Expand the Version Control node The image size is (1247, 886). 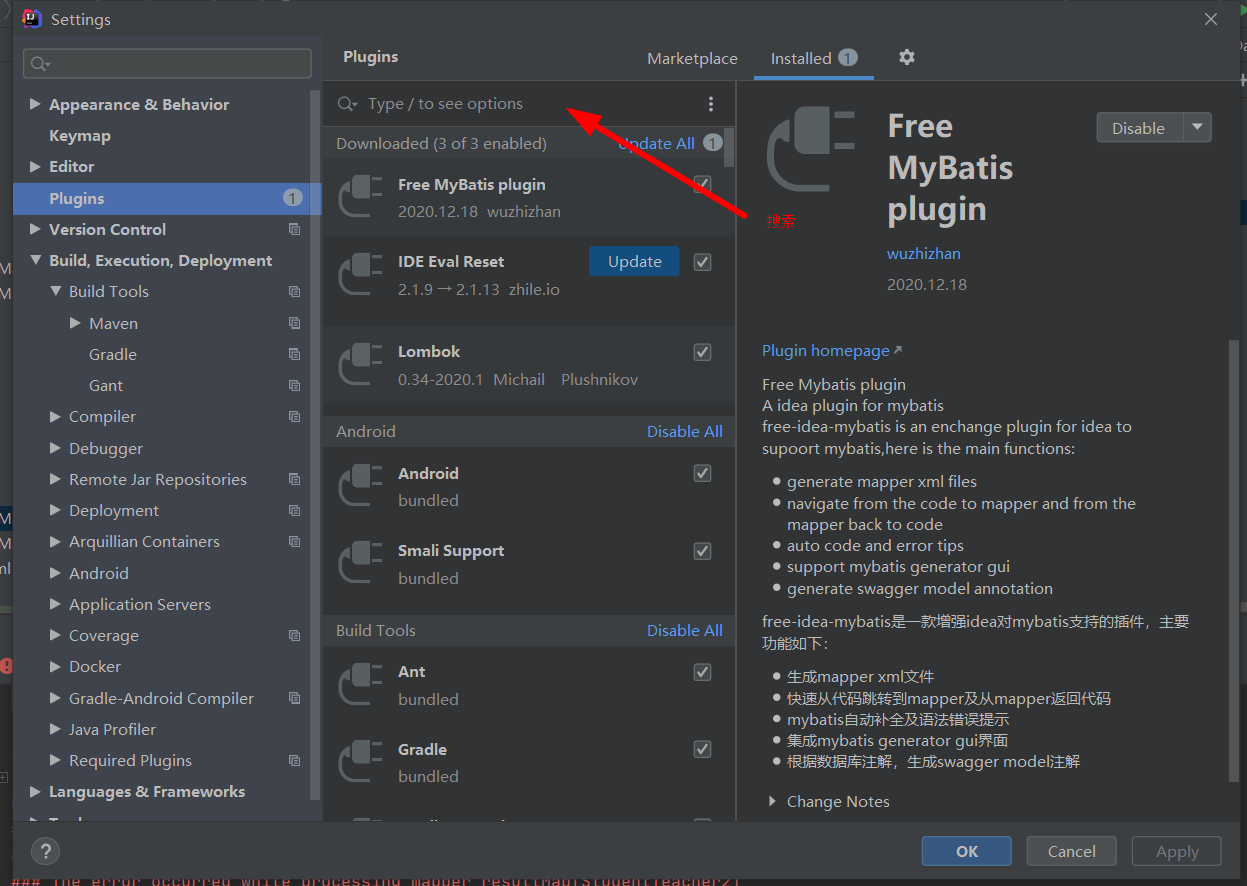pyautogui.click(x=36, y=229)
